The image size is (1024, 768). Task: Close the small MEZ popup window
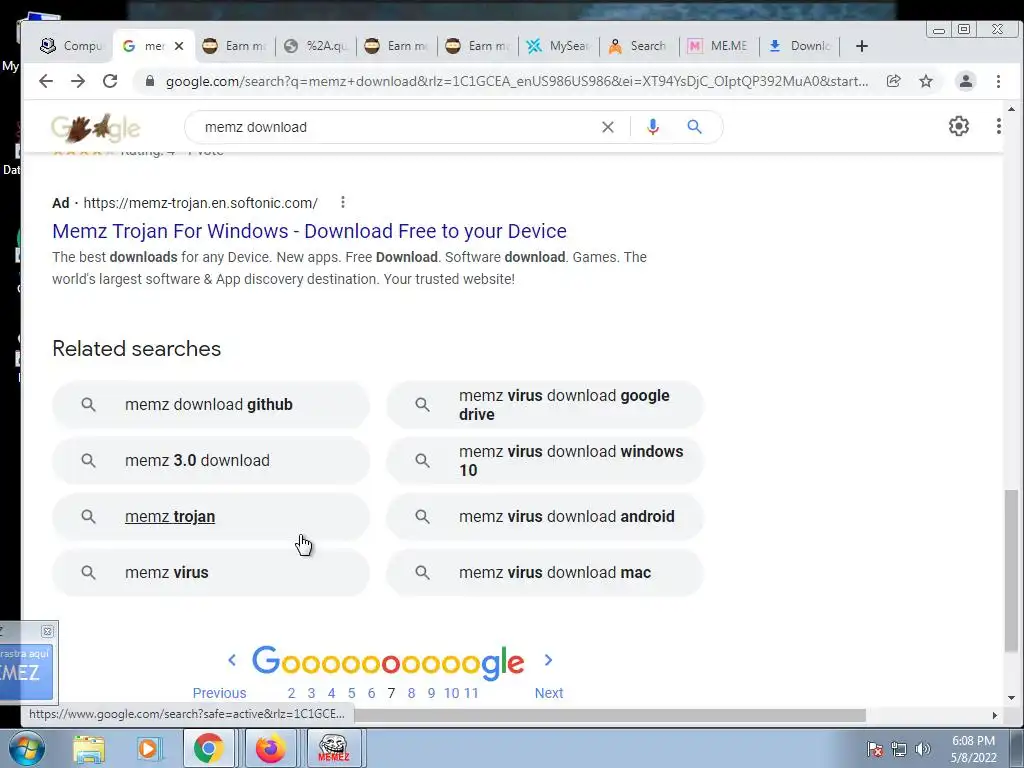[x=47, y=631]
